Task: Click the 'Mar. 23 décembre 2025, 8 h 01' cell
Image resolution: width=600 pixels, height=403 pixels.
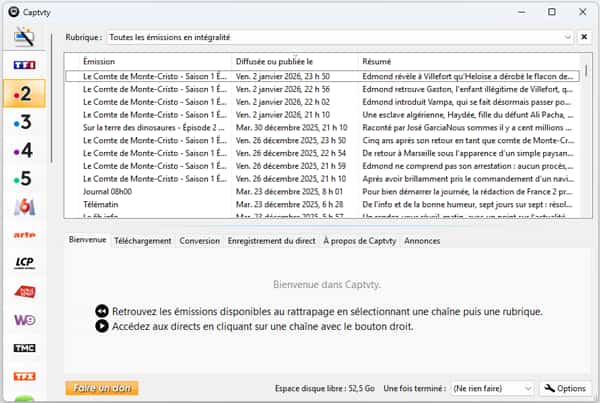Action: coord(289,192)
